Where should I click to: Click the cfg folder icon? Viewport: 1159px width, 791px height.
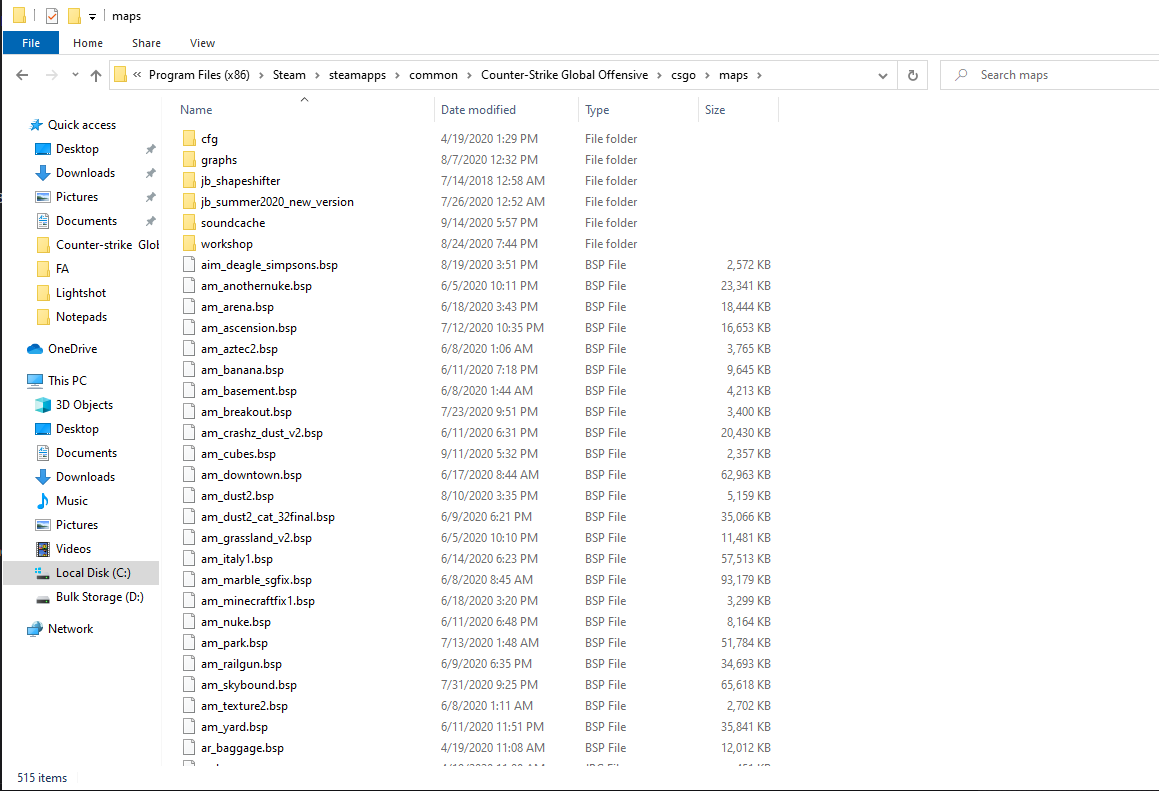188,138
